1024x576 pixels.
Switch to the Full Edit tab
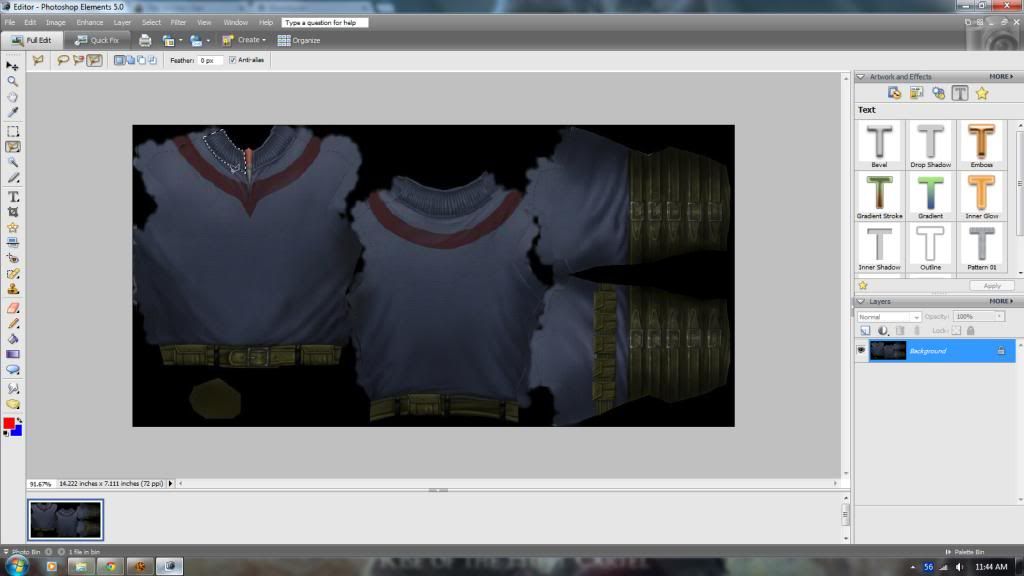tap(31, 40)
